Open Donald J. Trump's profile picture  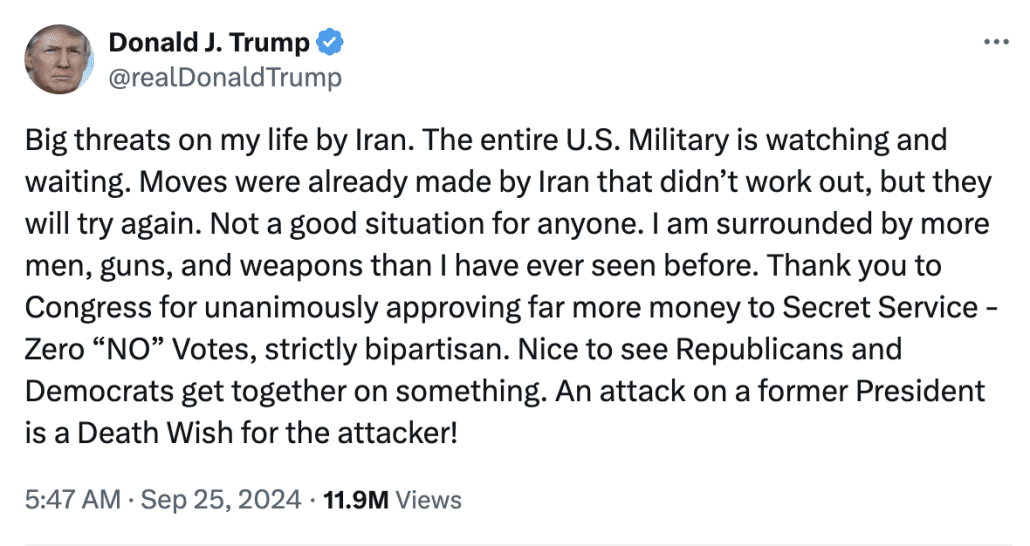[x=59, y=59]
